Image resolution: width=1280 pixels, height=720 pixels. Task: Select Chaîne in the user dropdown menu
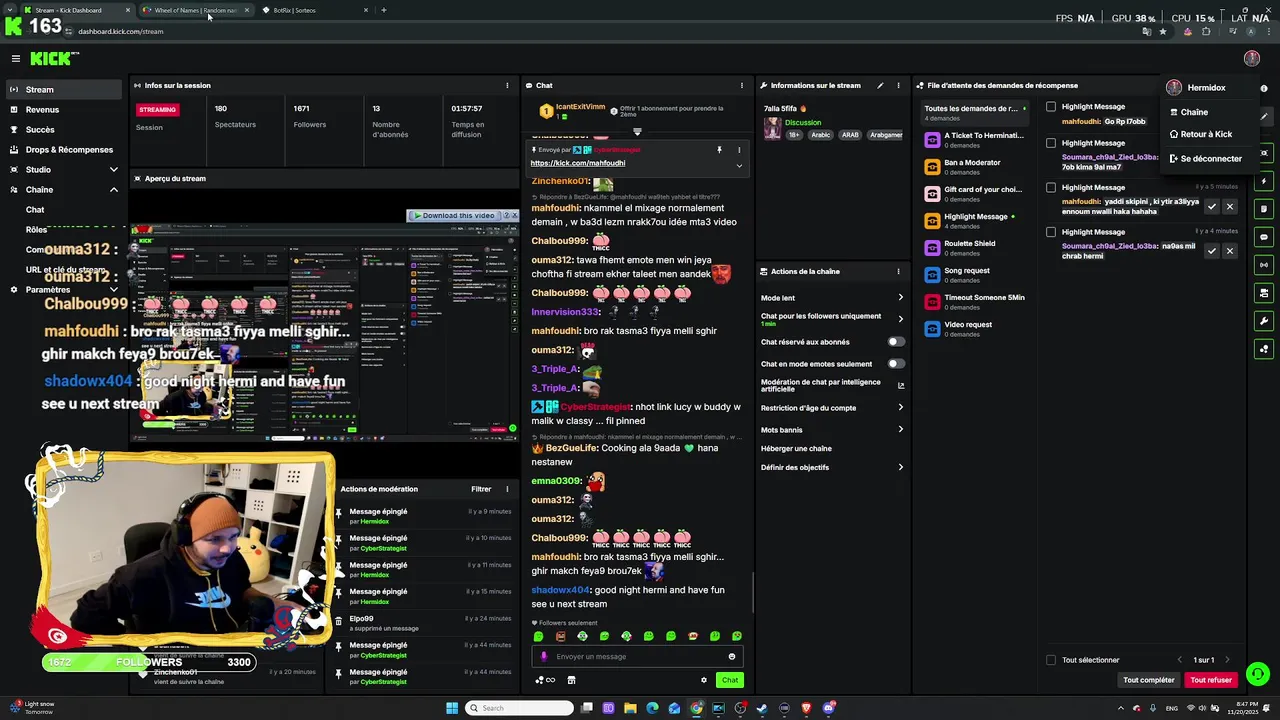pos(1205,112)
